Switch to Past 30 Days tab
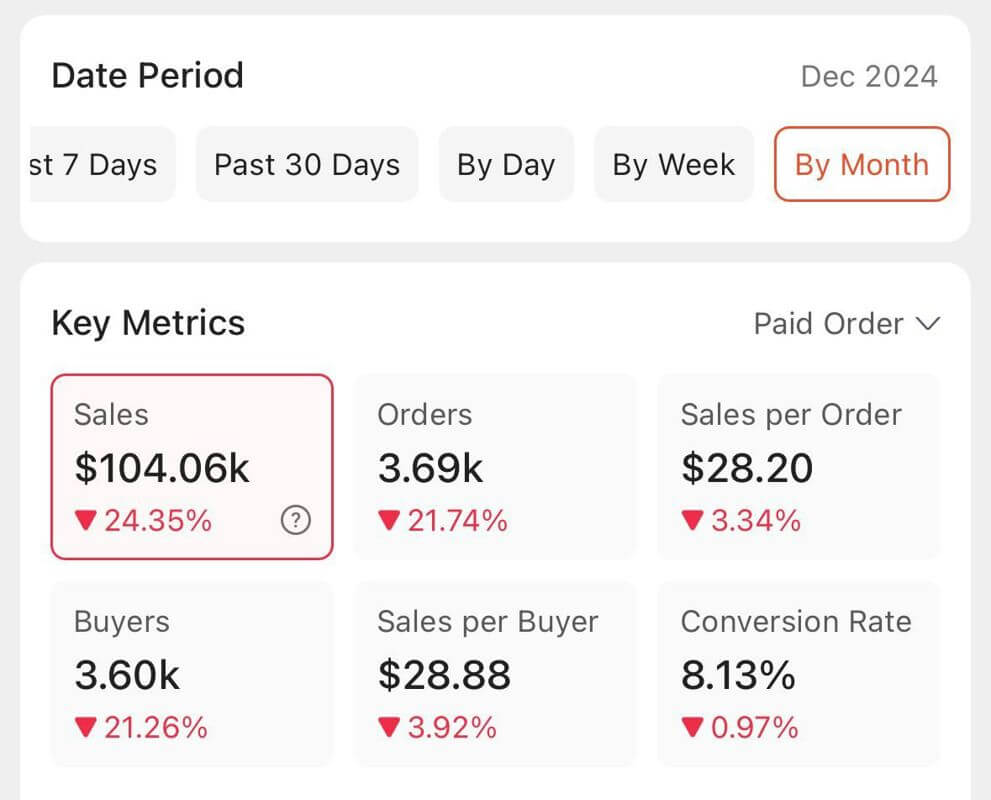The height and width of the screenshot is (800, 991). click(x=306, y=164)
